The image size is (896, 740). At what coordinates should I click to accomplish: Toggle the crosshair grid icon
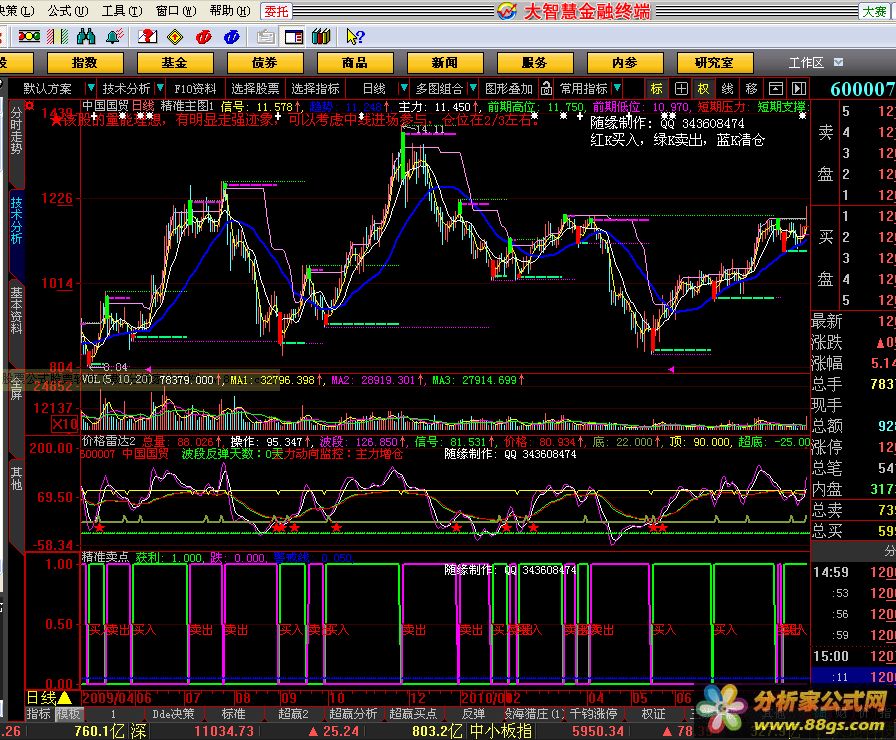[681, 89]
